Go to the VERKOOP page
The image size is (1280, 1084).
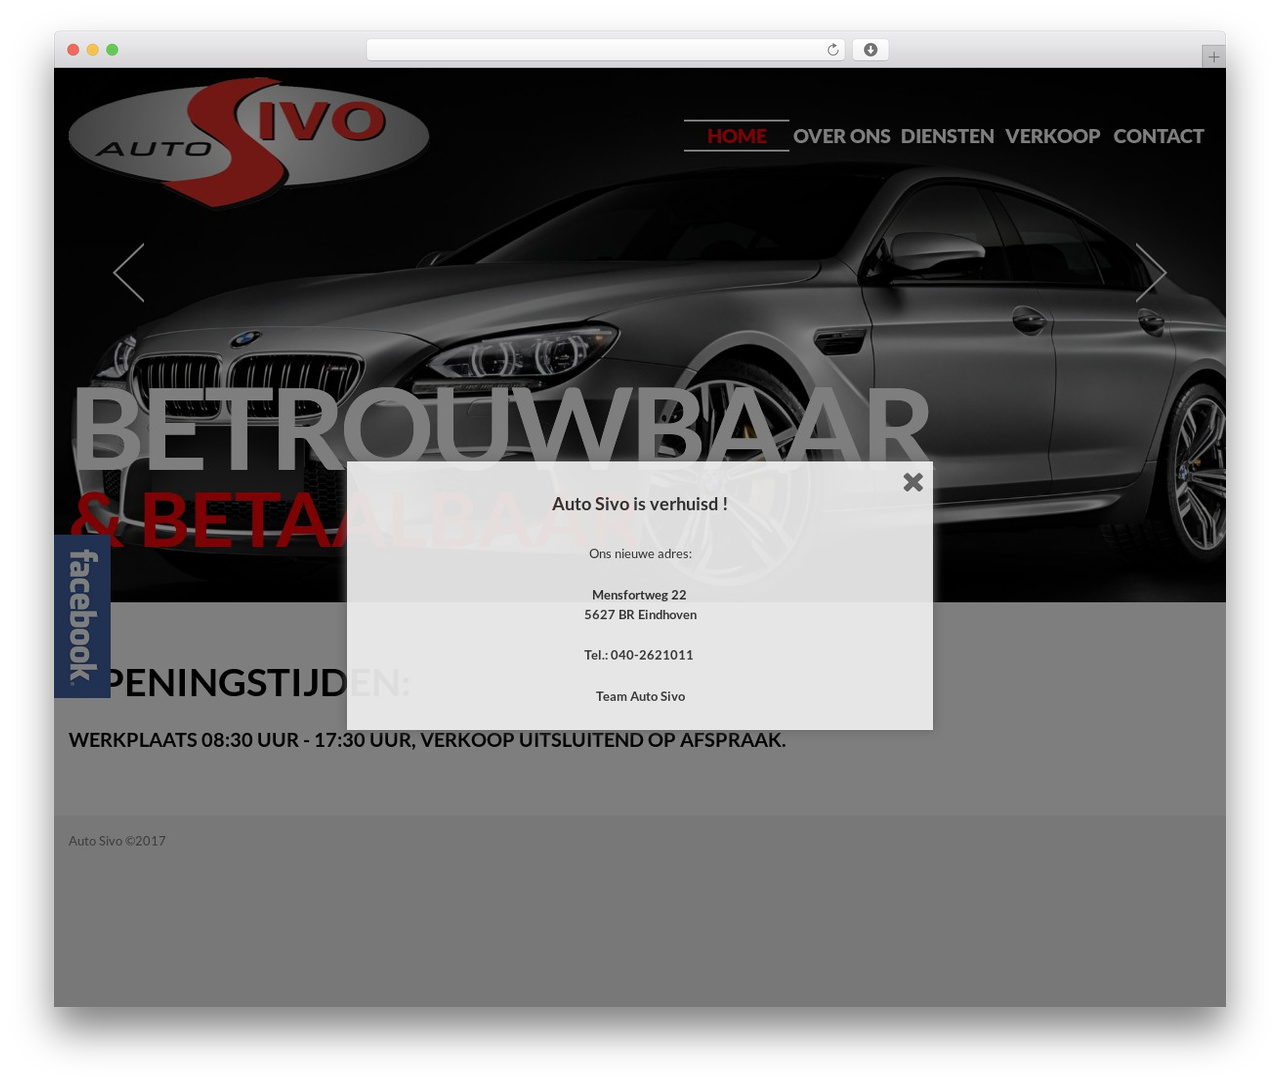click(x=1052, y=136)
